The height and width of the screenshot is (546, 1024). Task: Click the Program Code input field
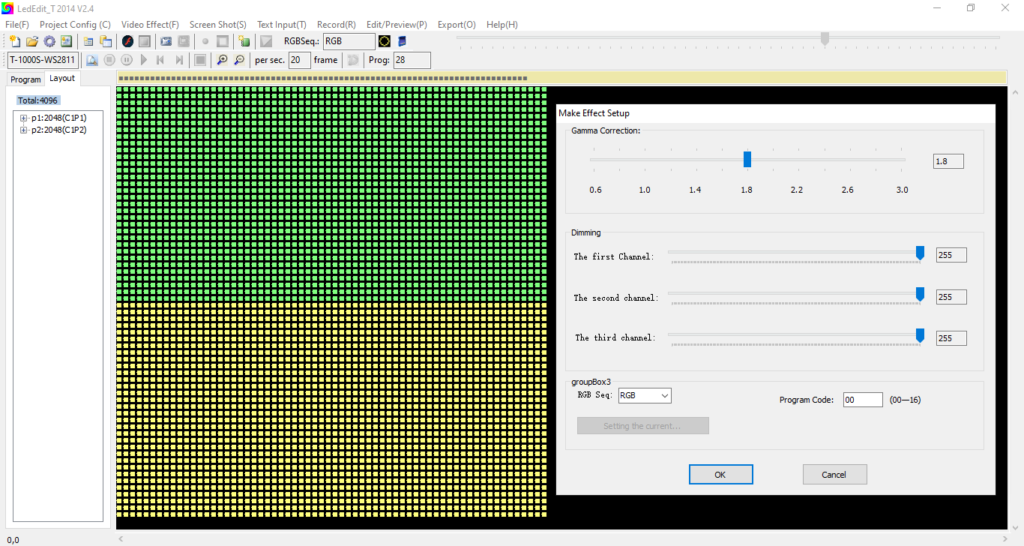tap(863, 400)
